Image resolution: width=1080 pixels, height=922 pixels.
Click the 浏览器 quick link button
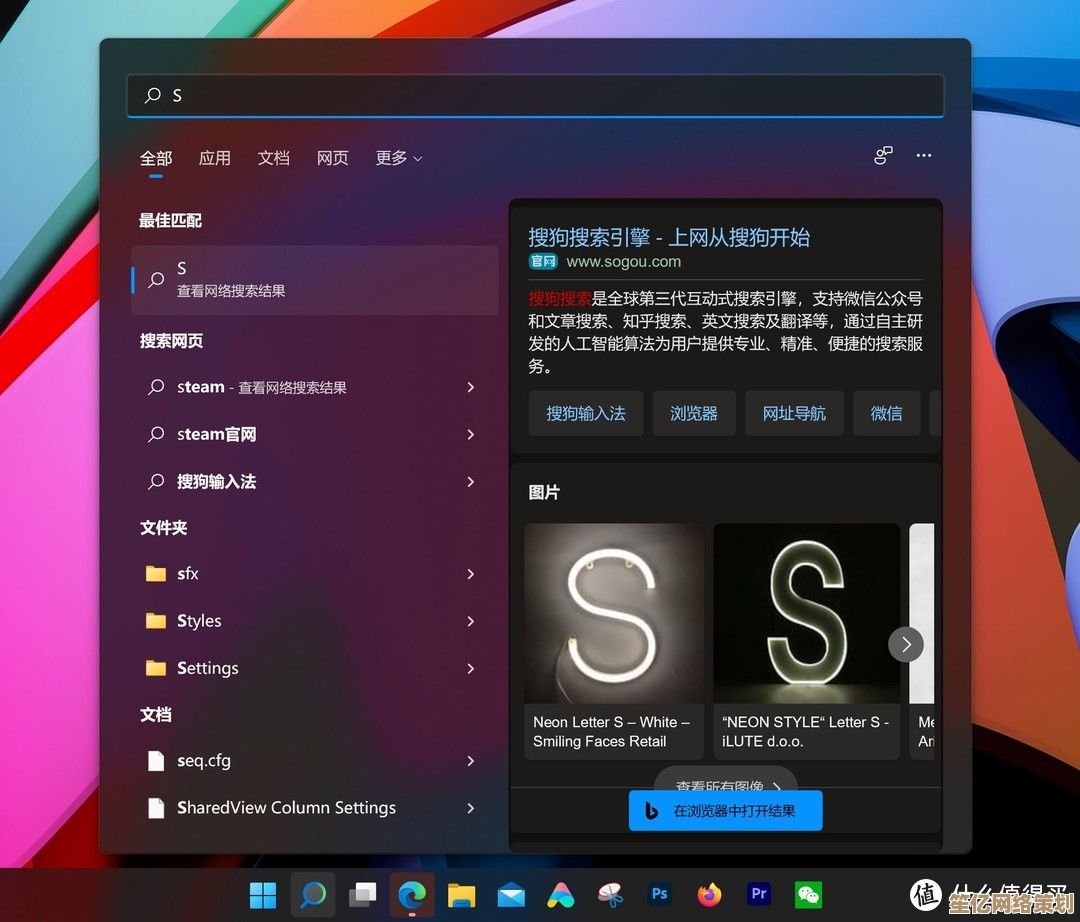[x=694, y=413]
